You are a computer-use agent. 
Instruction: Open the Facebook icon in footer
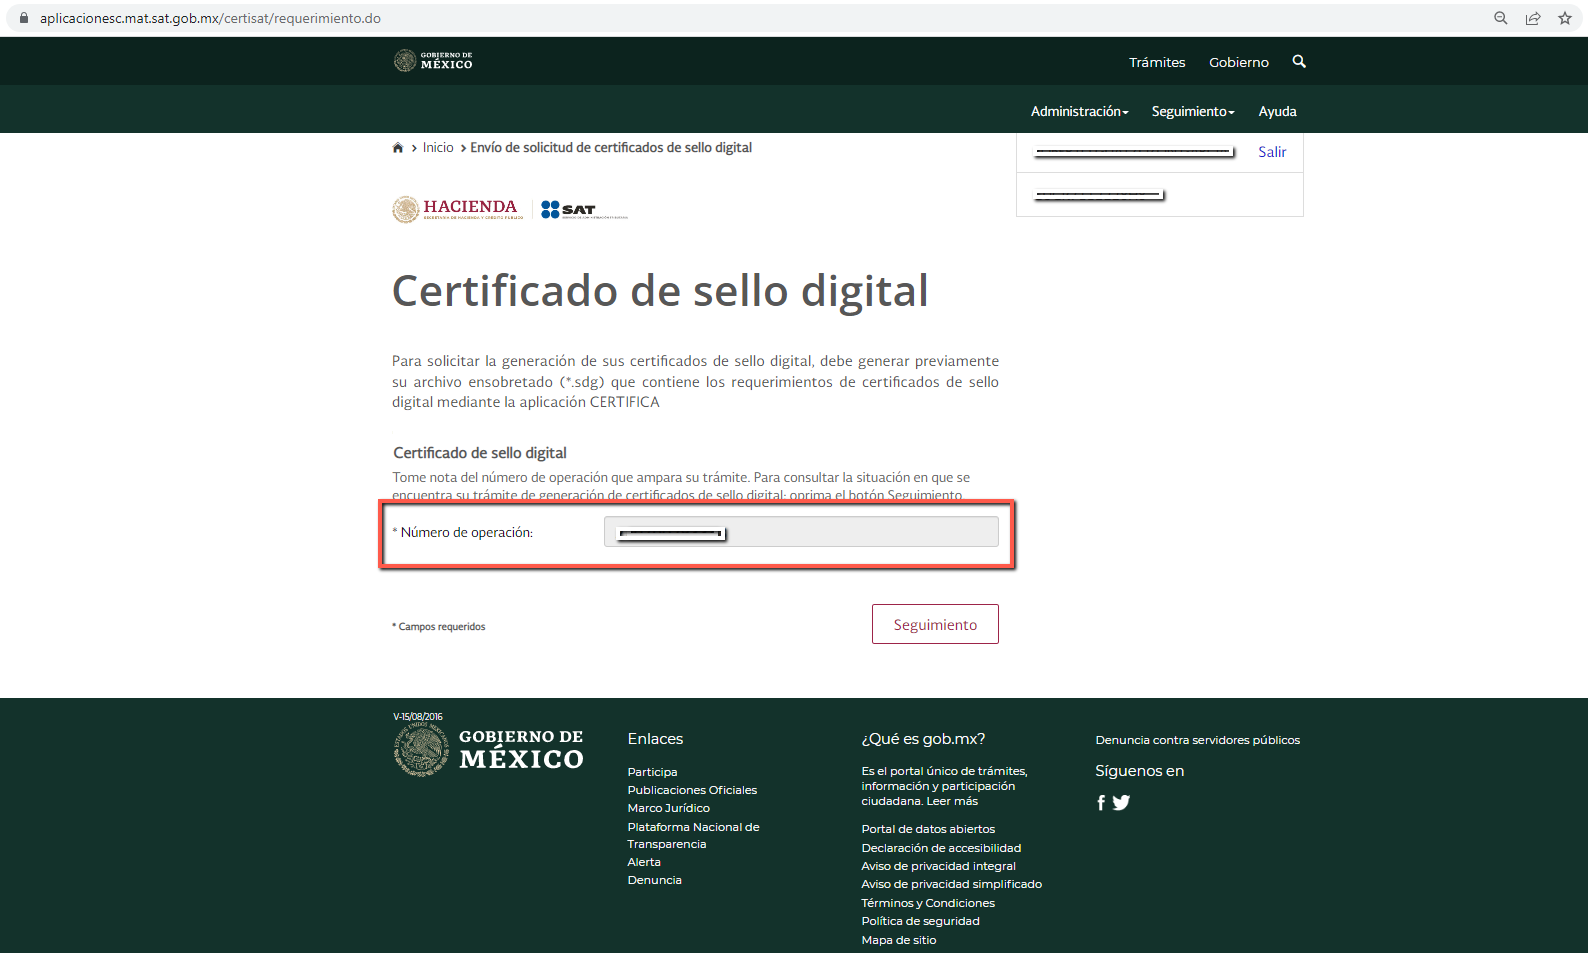click(1101, 803)
